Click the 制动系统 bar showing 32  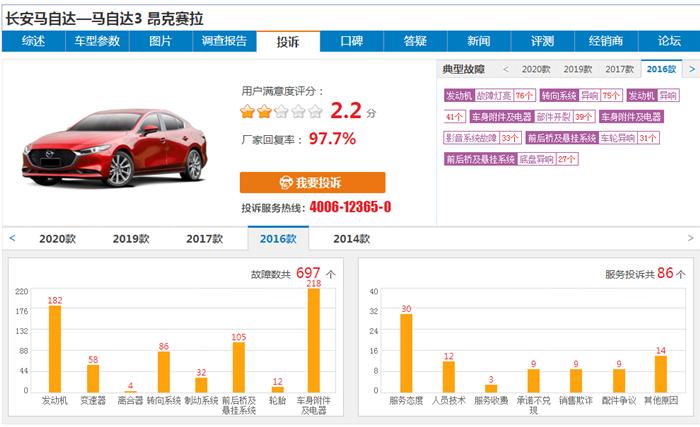click(x=201, y=385)
